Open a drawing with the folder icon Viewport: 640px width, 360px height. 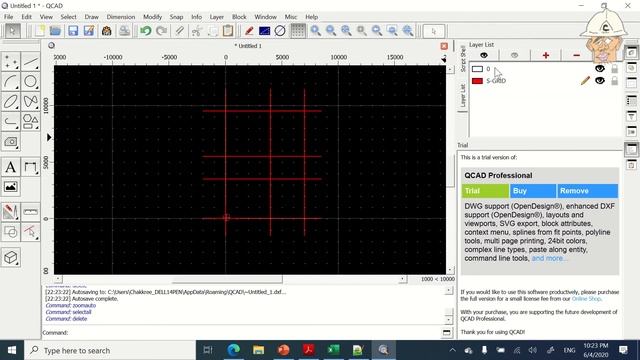point(55,31)
